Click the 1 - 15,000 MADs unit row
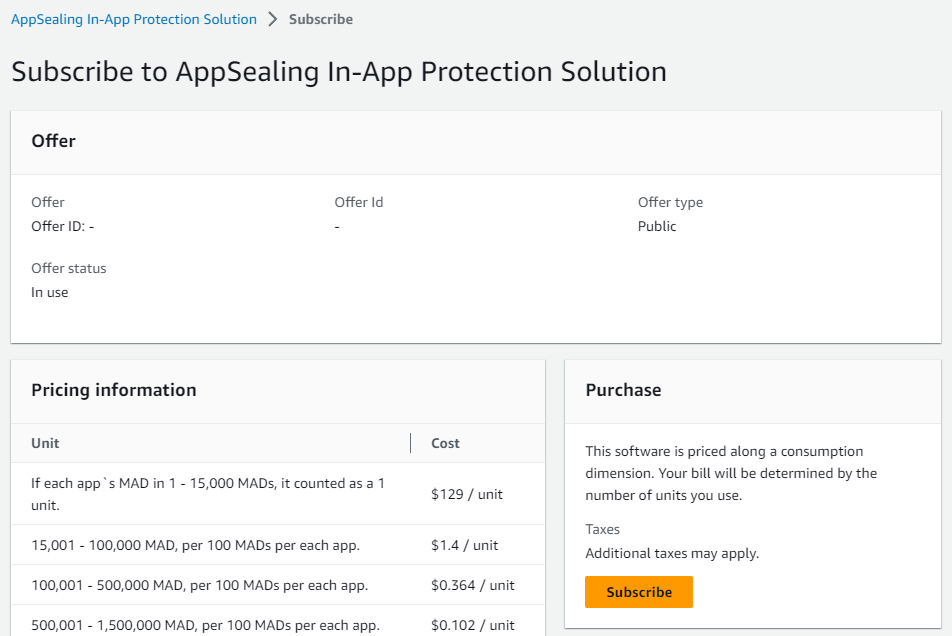The width and height of the screenshot is (952, 636). pyautogui.click(x=278, y=494)
